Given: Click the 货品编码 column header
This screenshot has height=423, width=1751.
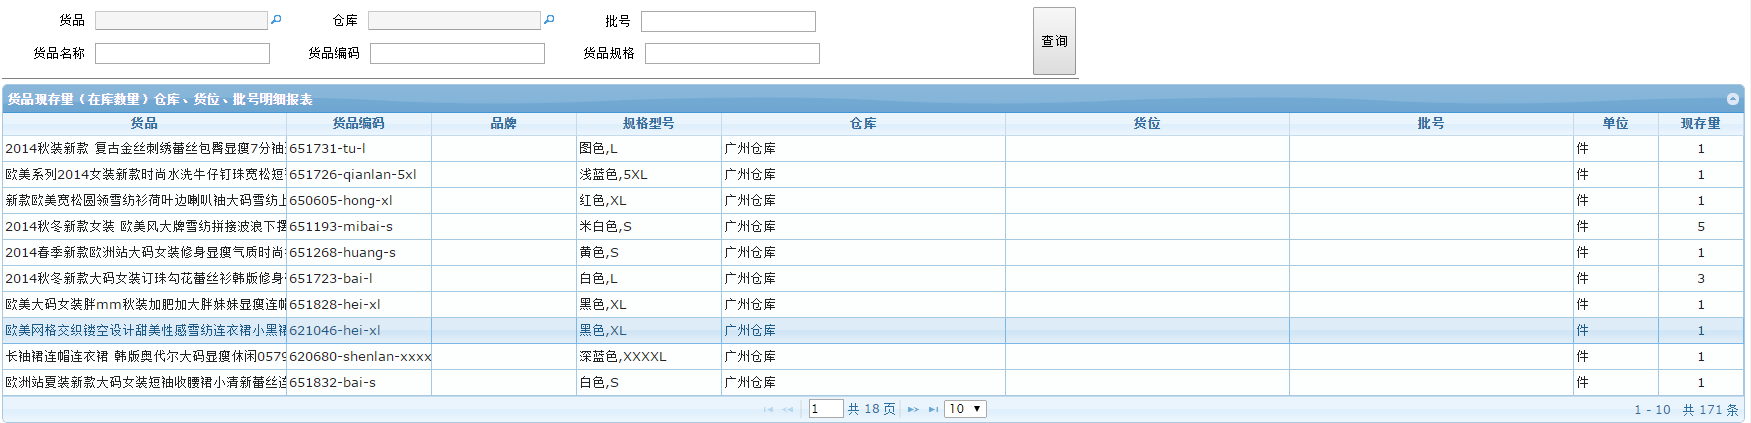Looking at the screenshot, I should (x=358, y=124).
